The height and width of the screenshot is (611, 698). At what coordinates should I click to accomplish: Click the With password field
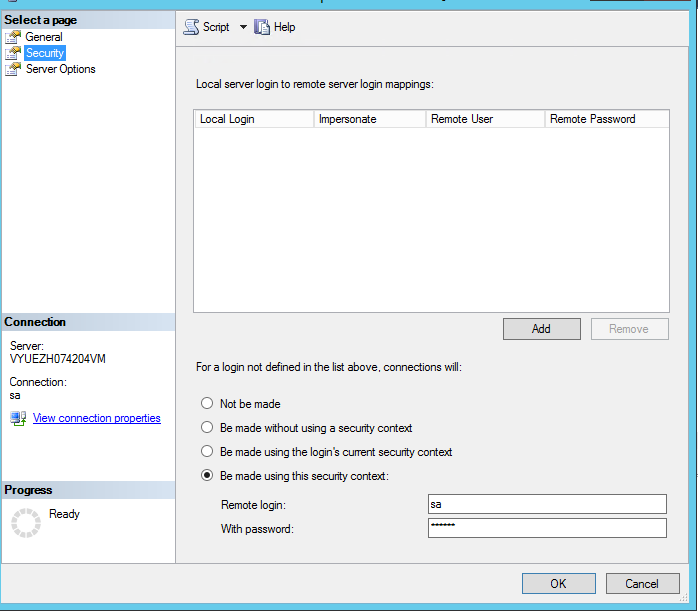pos(547,528)
